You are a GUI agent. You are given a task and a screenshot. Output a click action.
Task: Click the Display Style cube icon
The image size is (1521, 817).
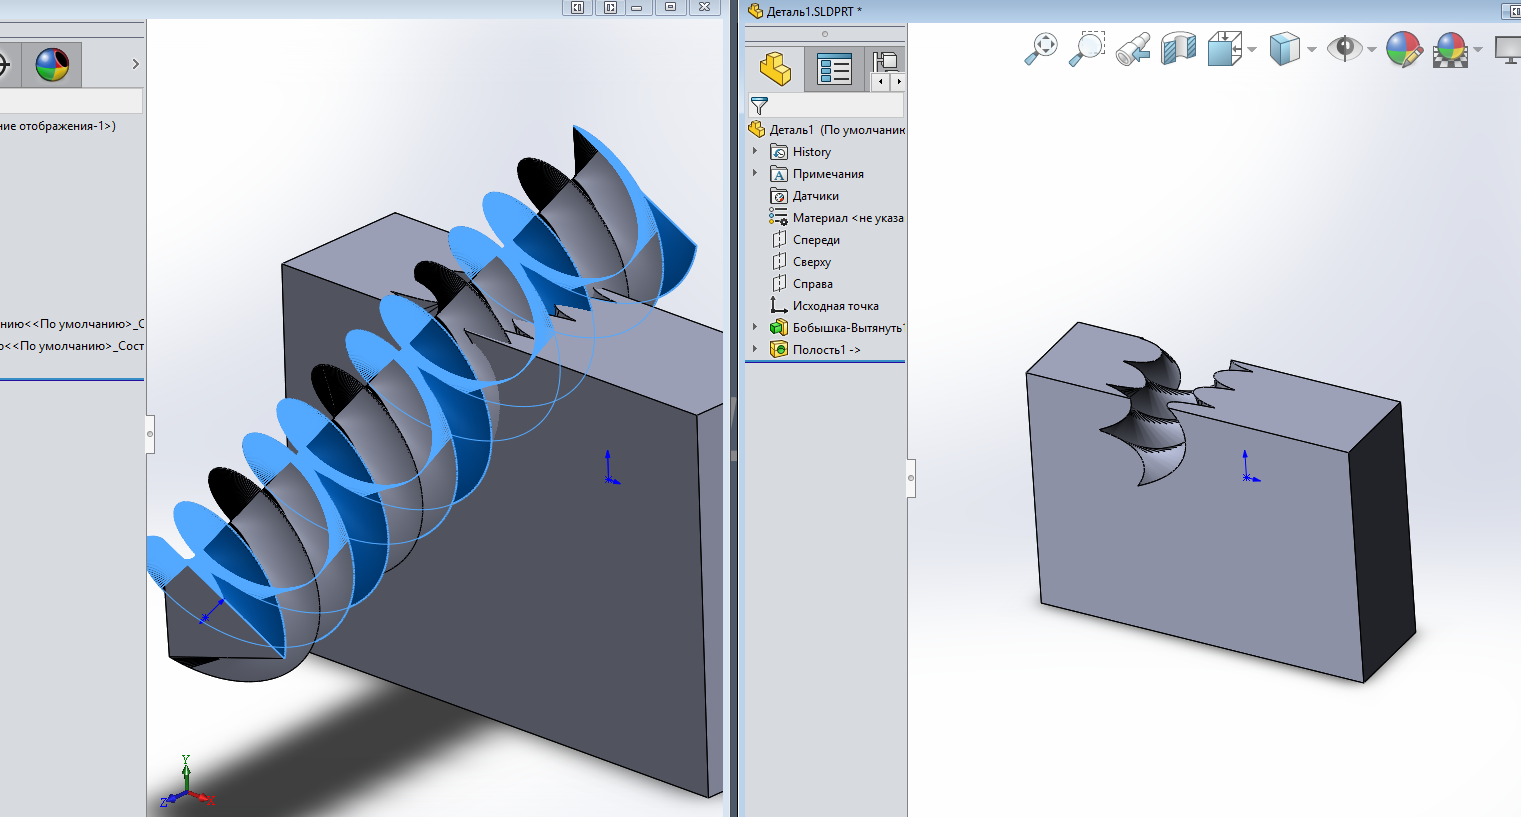1284,48
